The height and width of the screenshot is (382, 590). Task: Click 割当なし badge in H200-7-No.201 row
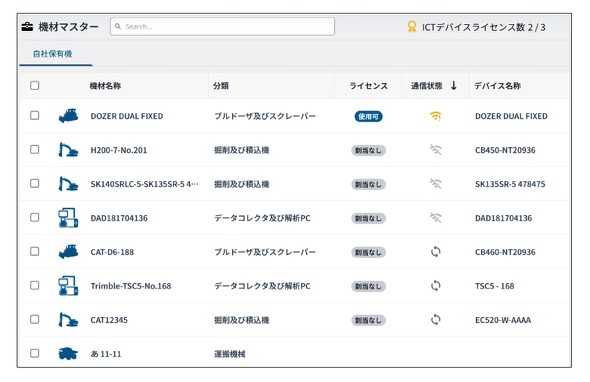tap(368, 151)
